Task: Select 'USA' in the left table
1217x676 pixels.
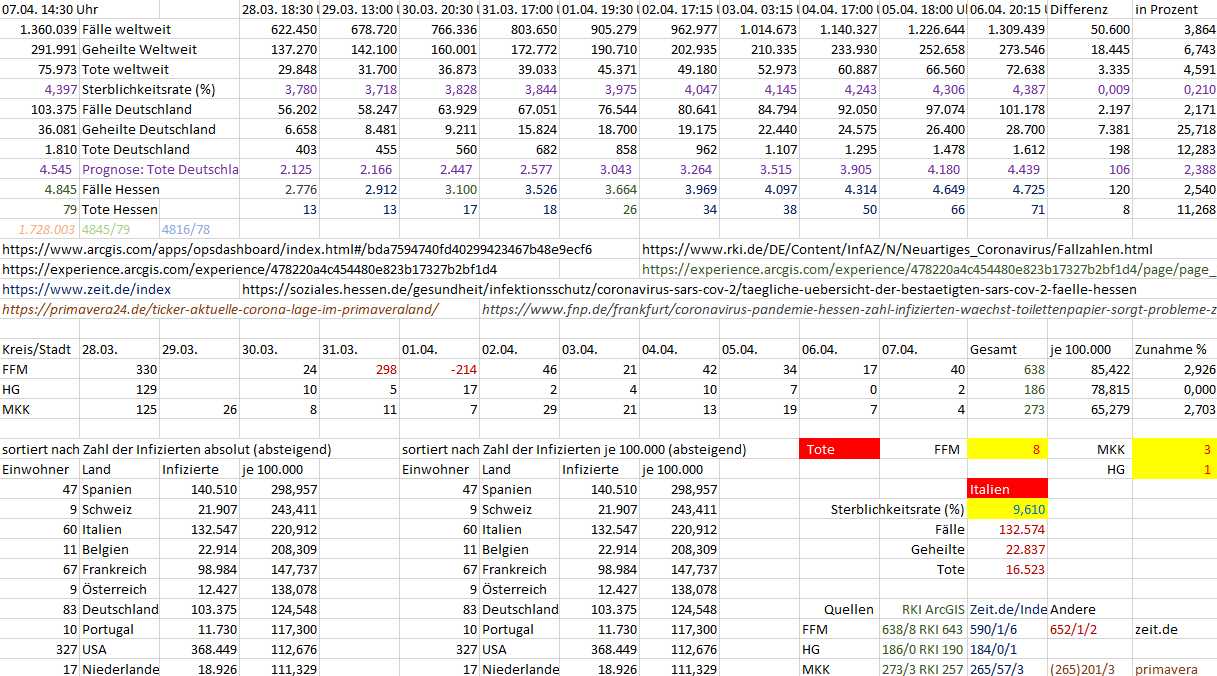Action: point(120,649)
